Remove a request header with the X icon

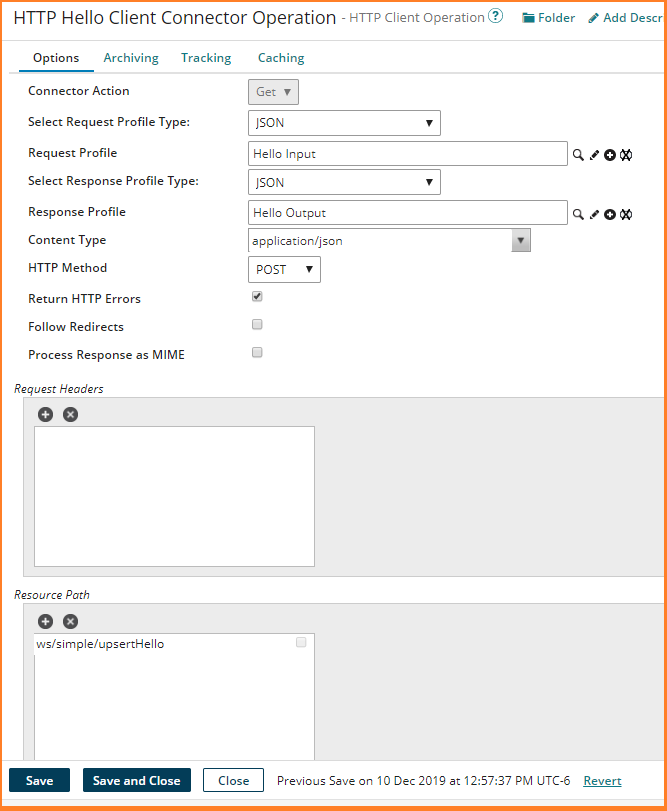pyautogui.click(x=70, y=414)
